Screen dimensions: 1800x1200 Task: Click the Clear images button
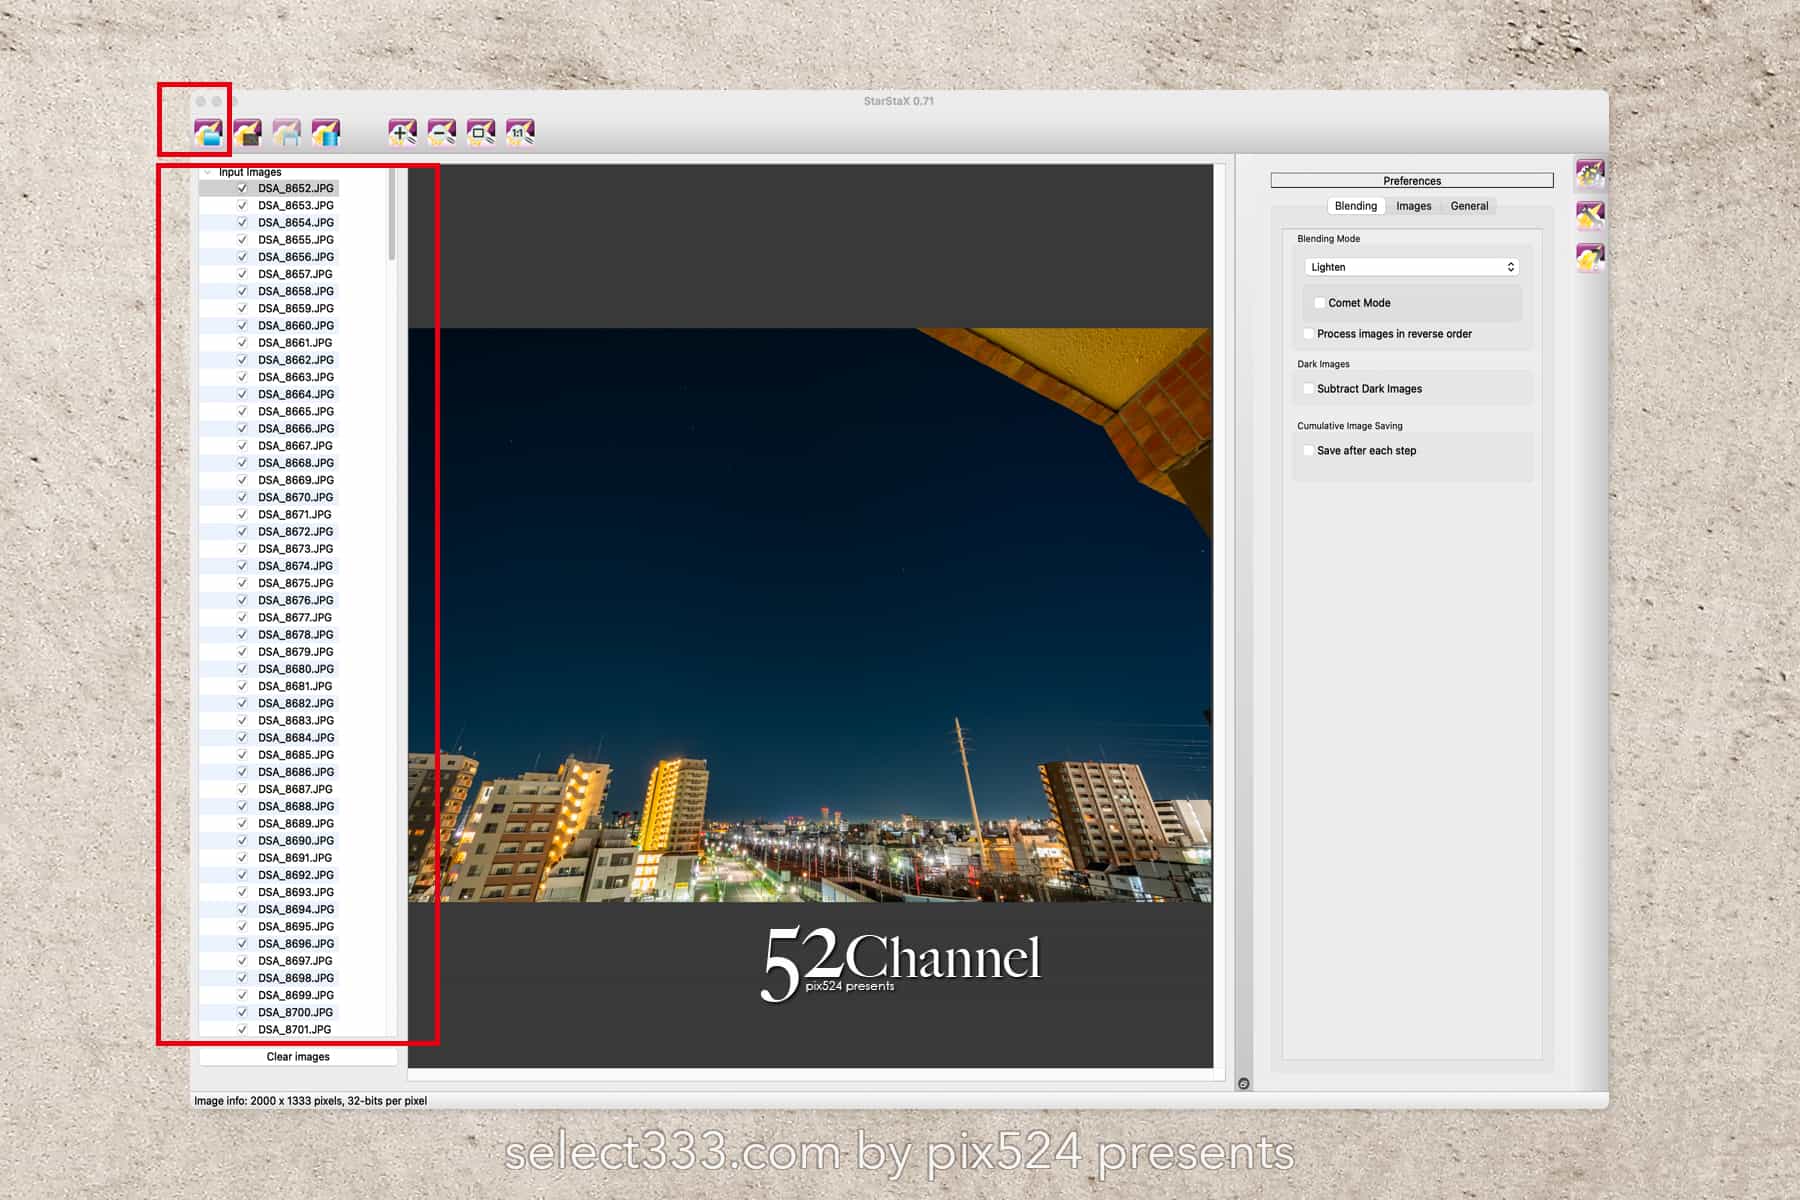coord(298,1057)
